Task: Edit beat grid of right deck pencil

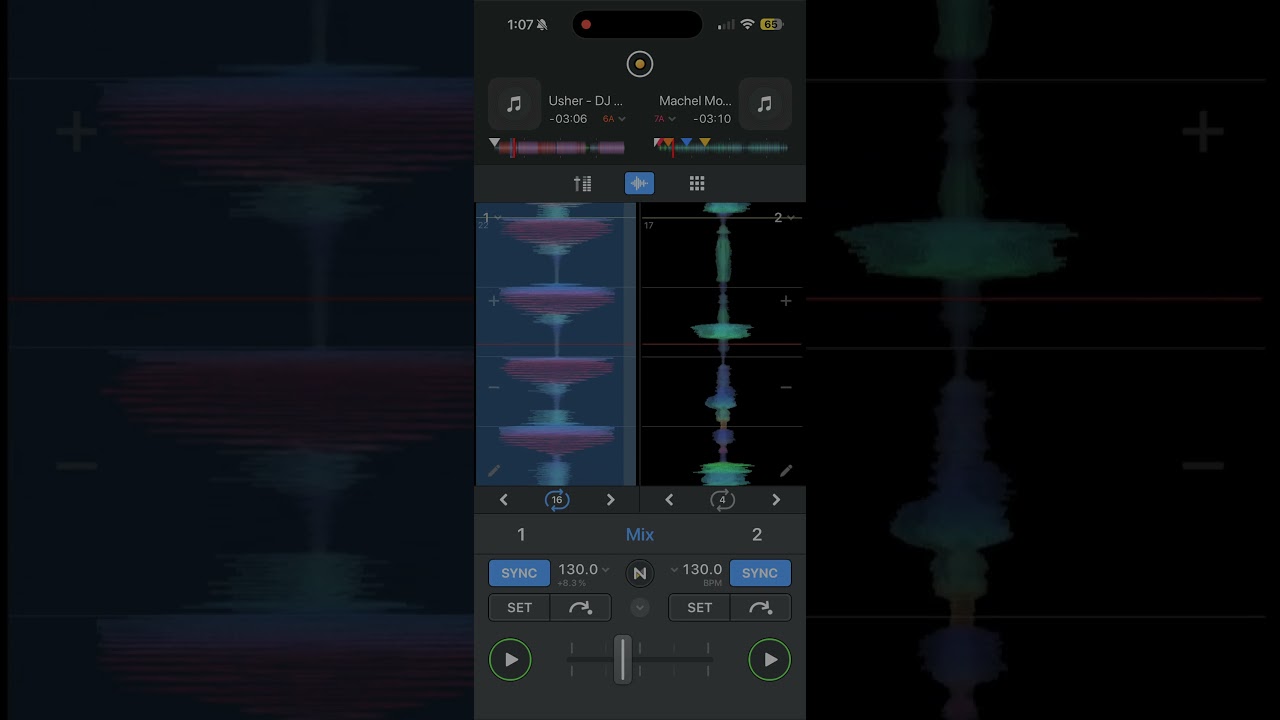Action: tap(786, 470)
